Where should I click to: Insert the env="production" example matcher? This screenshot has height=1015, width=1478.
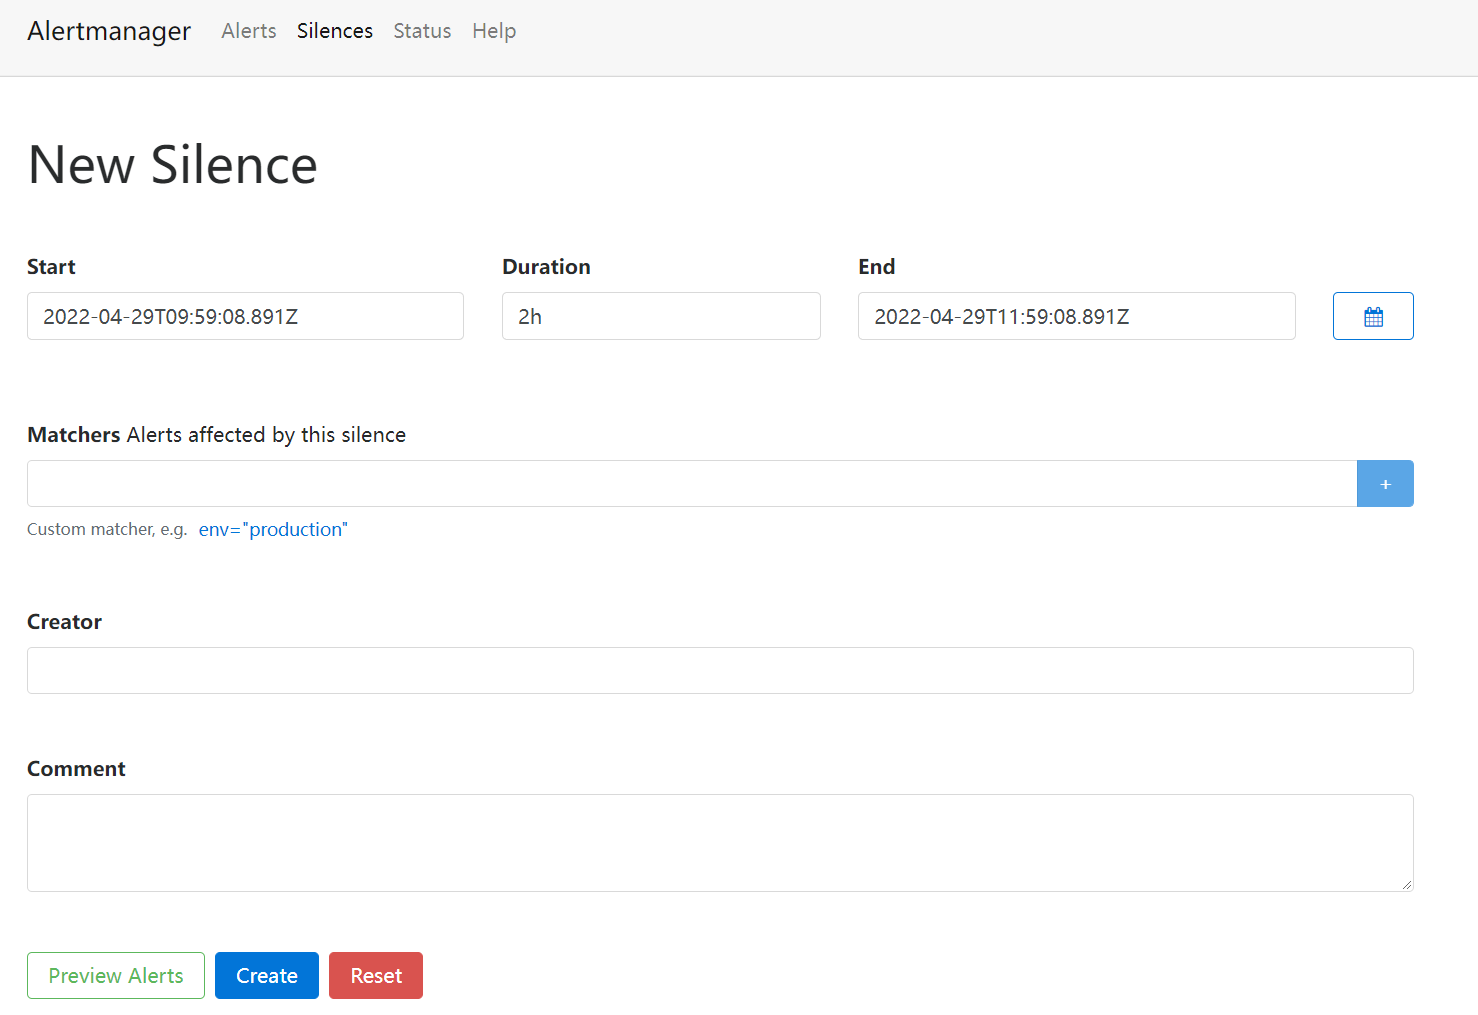[x=272, y=529]
